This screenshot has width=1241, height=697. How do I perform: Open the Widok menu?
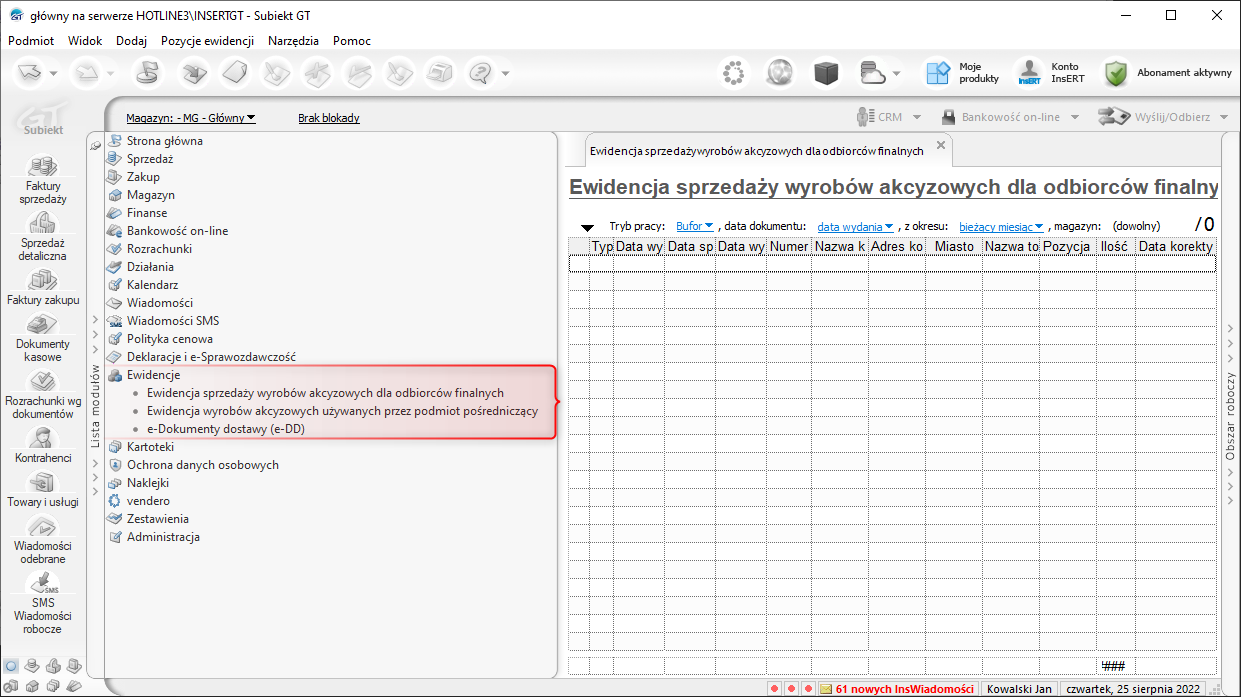(85, 41)
